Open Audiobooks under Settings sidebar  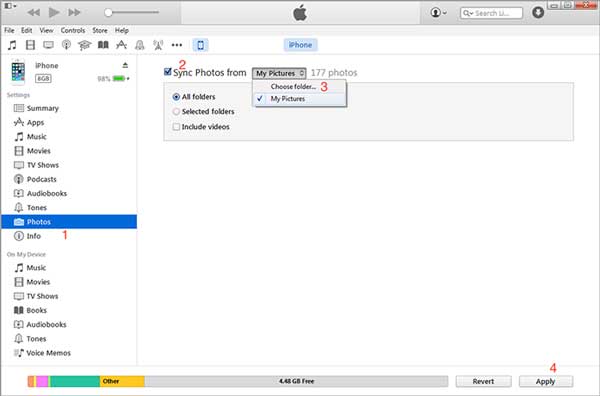click(69, 193)
